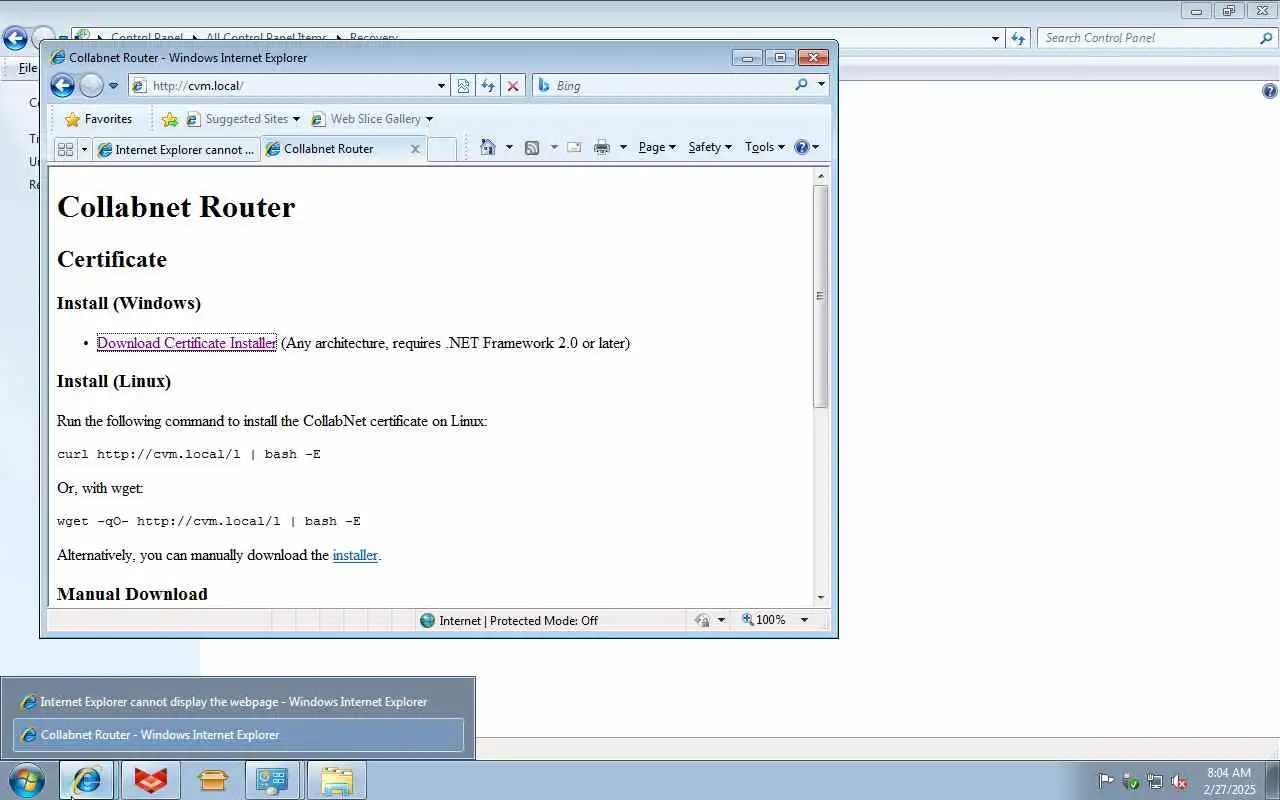Click the Home icon in command bar

487,147
